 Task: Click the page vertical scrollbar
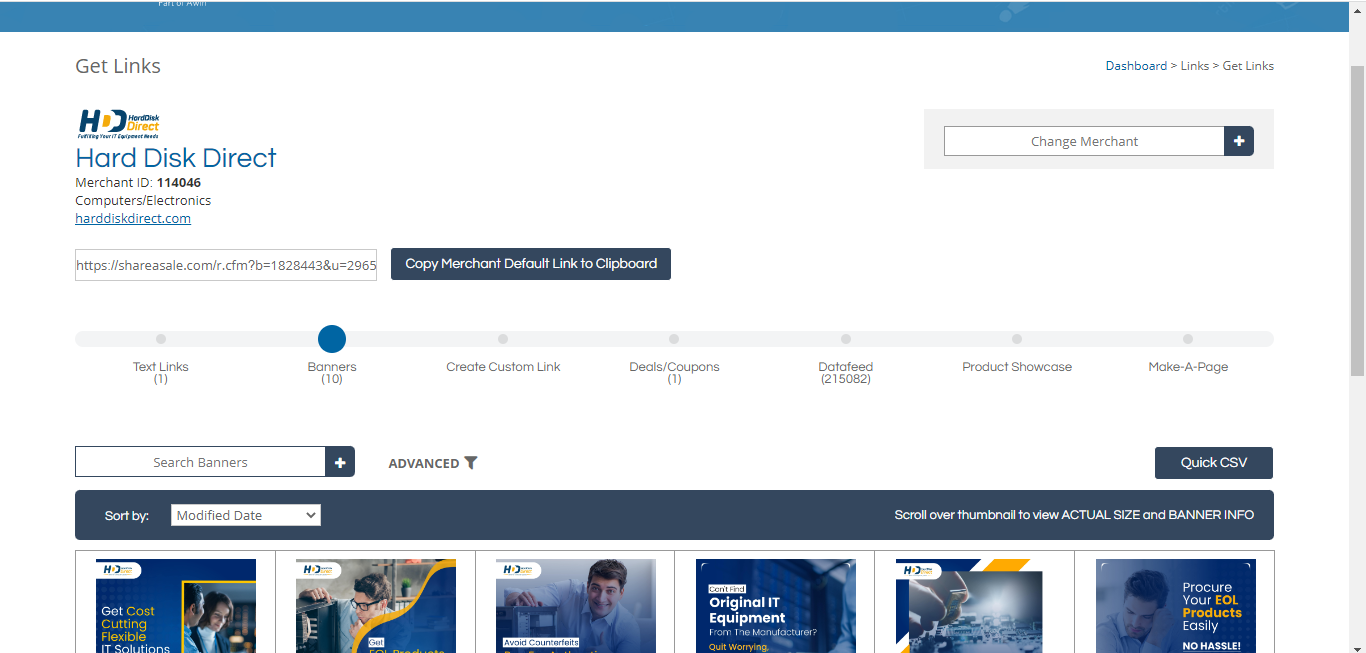pyautogui.click(x=1357, y=220)
